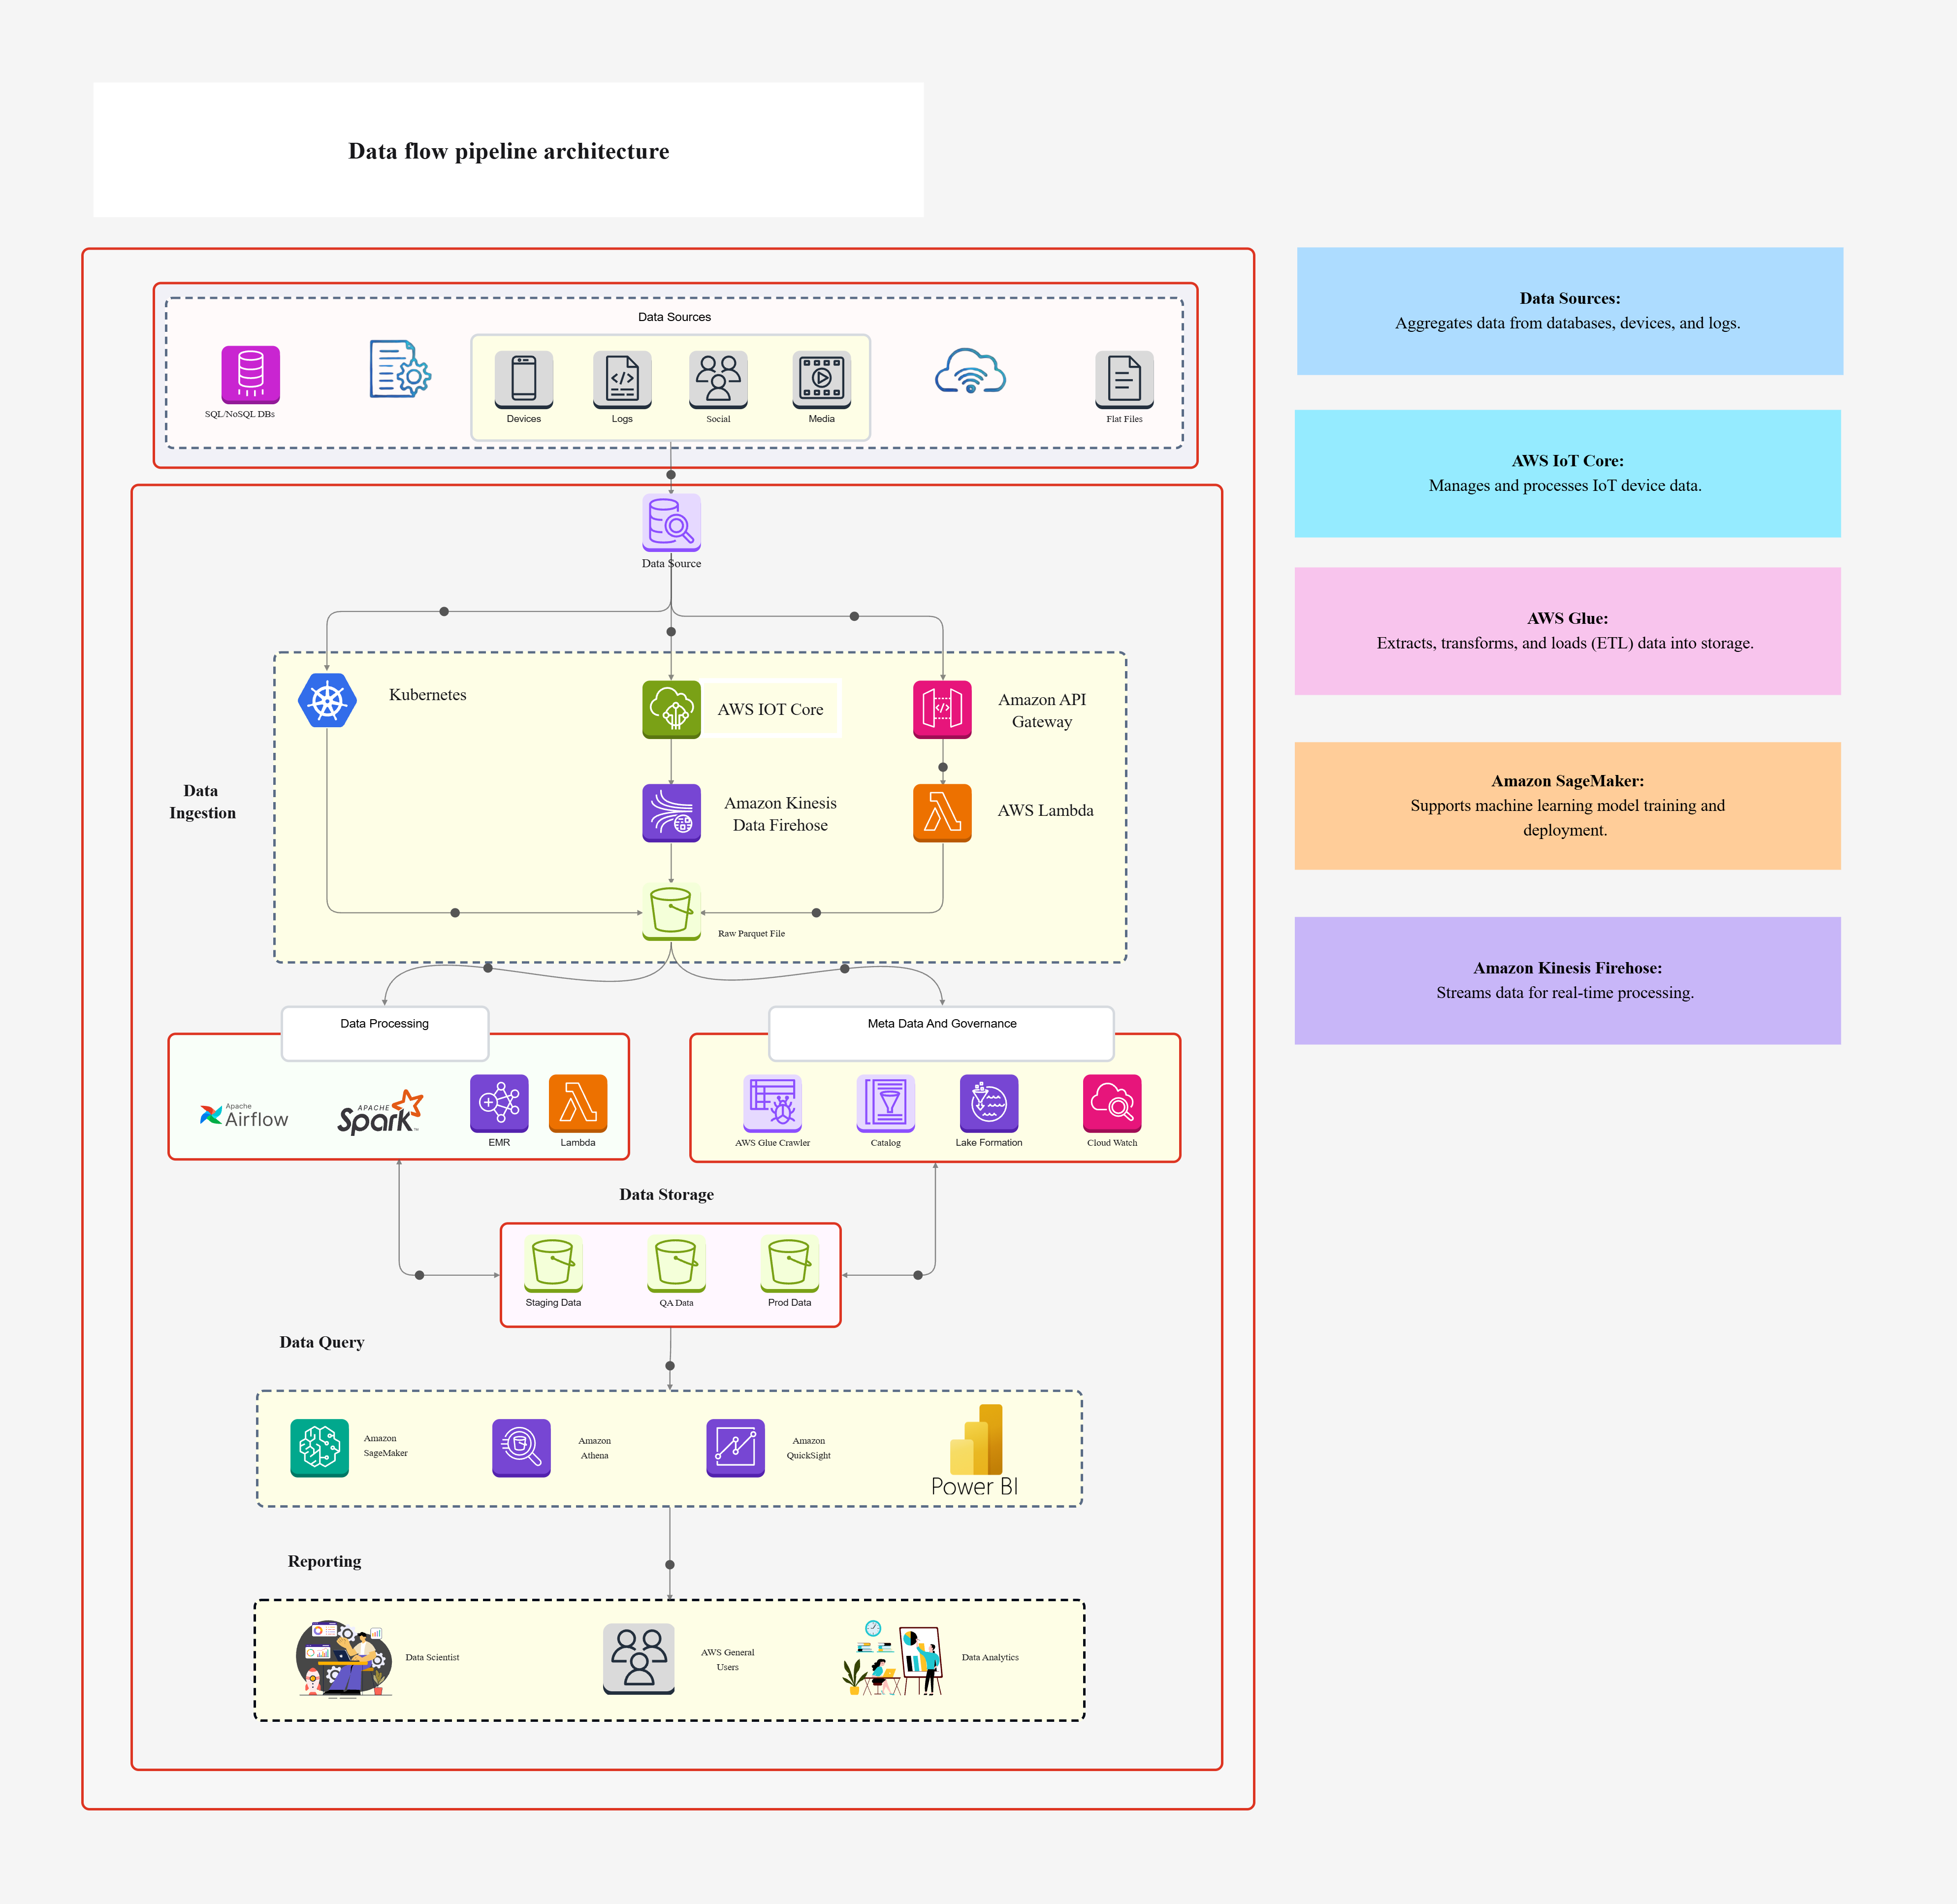Select the Kinesis Data Firehose icon
This screenshot has height=1904, width=1957.
[x=671, y=812]
